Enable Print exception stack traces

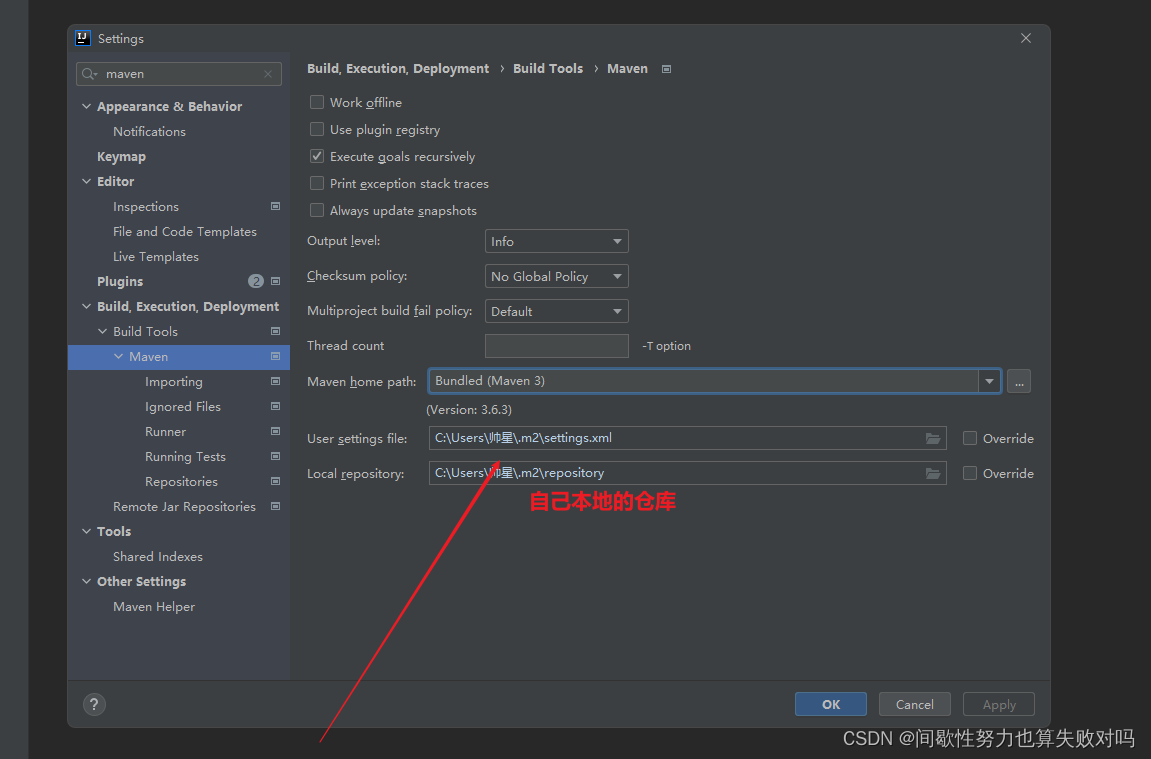click(316, 184)
